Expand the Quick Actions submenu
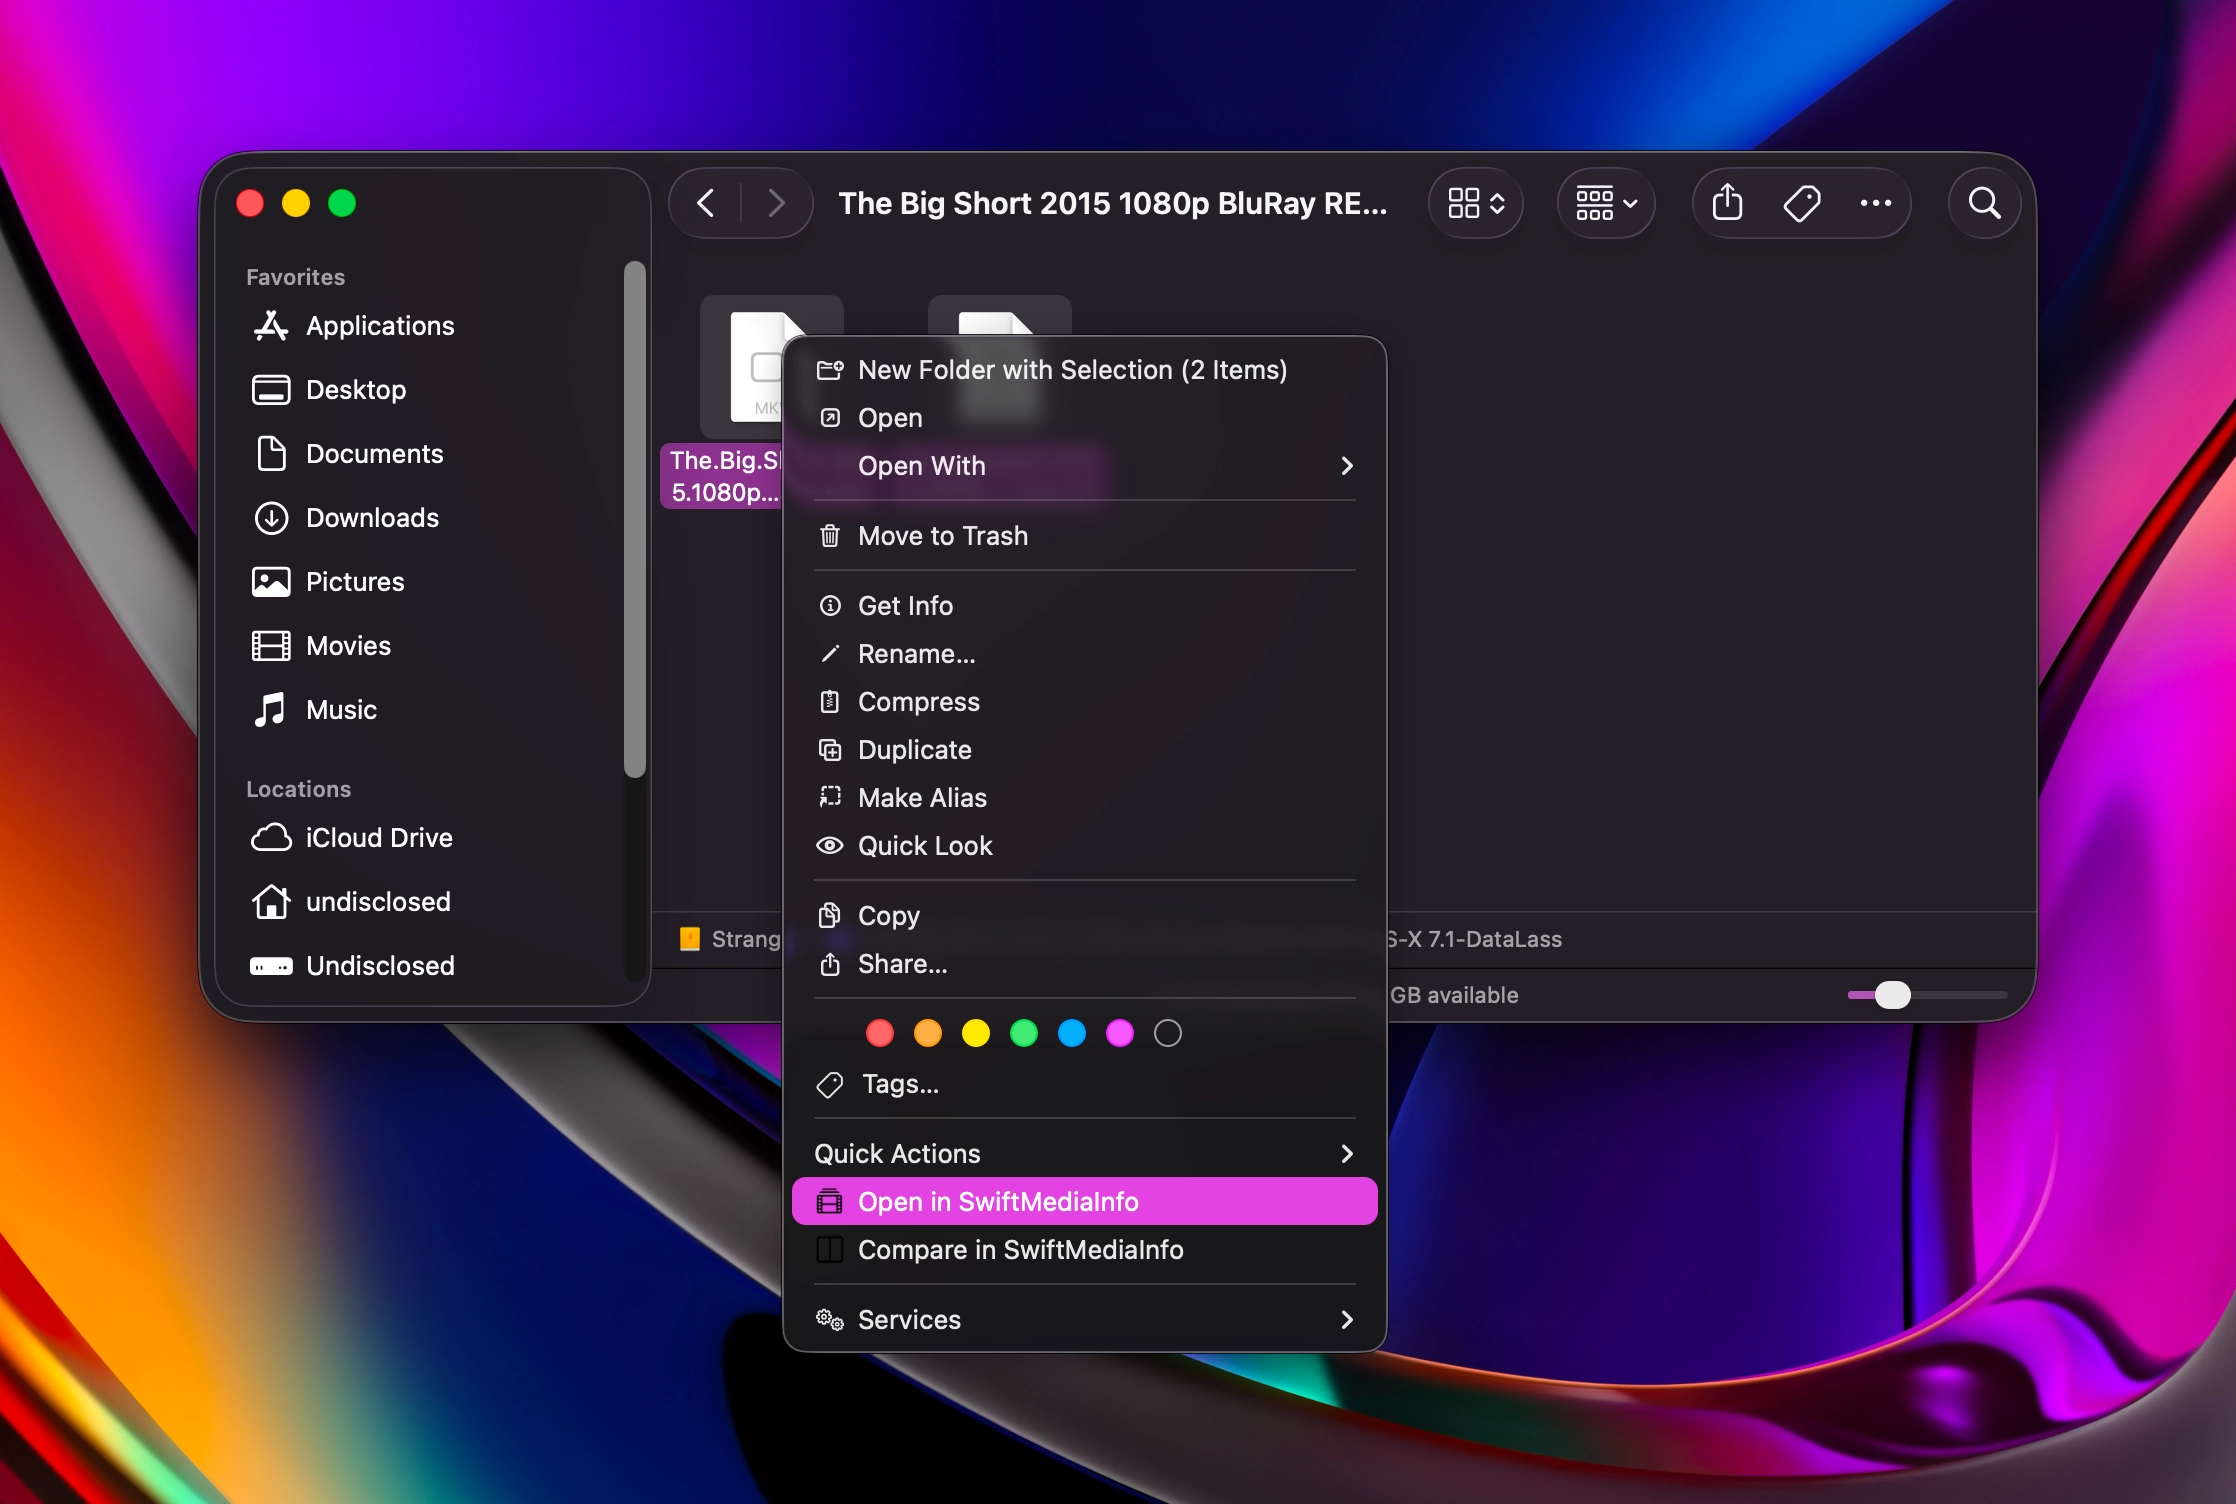The image size is (2236, 1504). (x=1085, y=1154)
